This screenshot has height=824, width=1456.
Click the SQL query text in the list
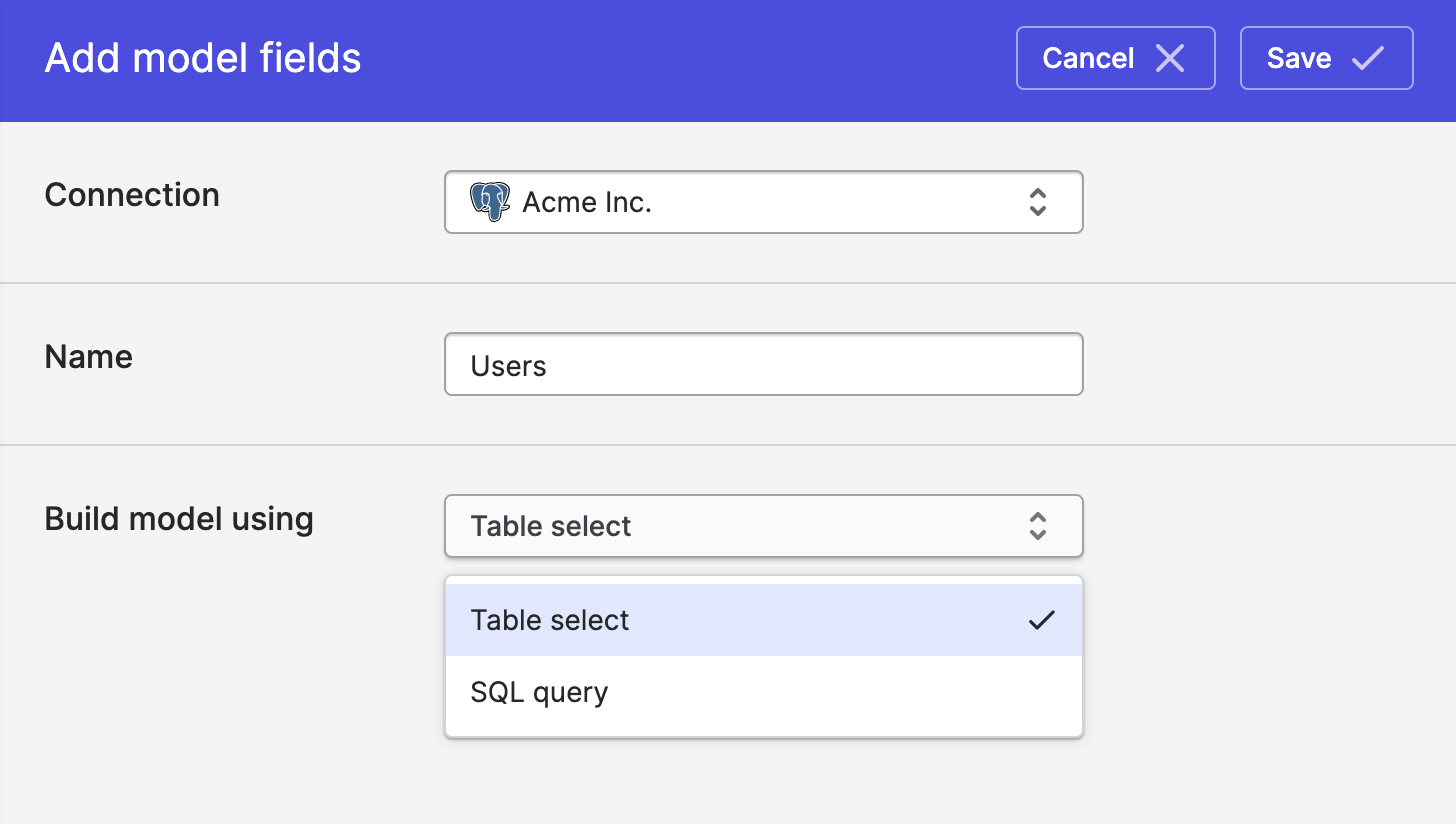pos(539,692)
